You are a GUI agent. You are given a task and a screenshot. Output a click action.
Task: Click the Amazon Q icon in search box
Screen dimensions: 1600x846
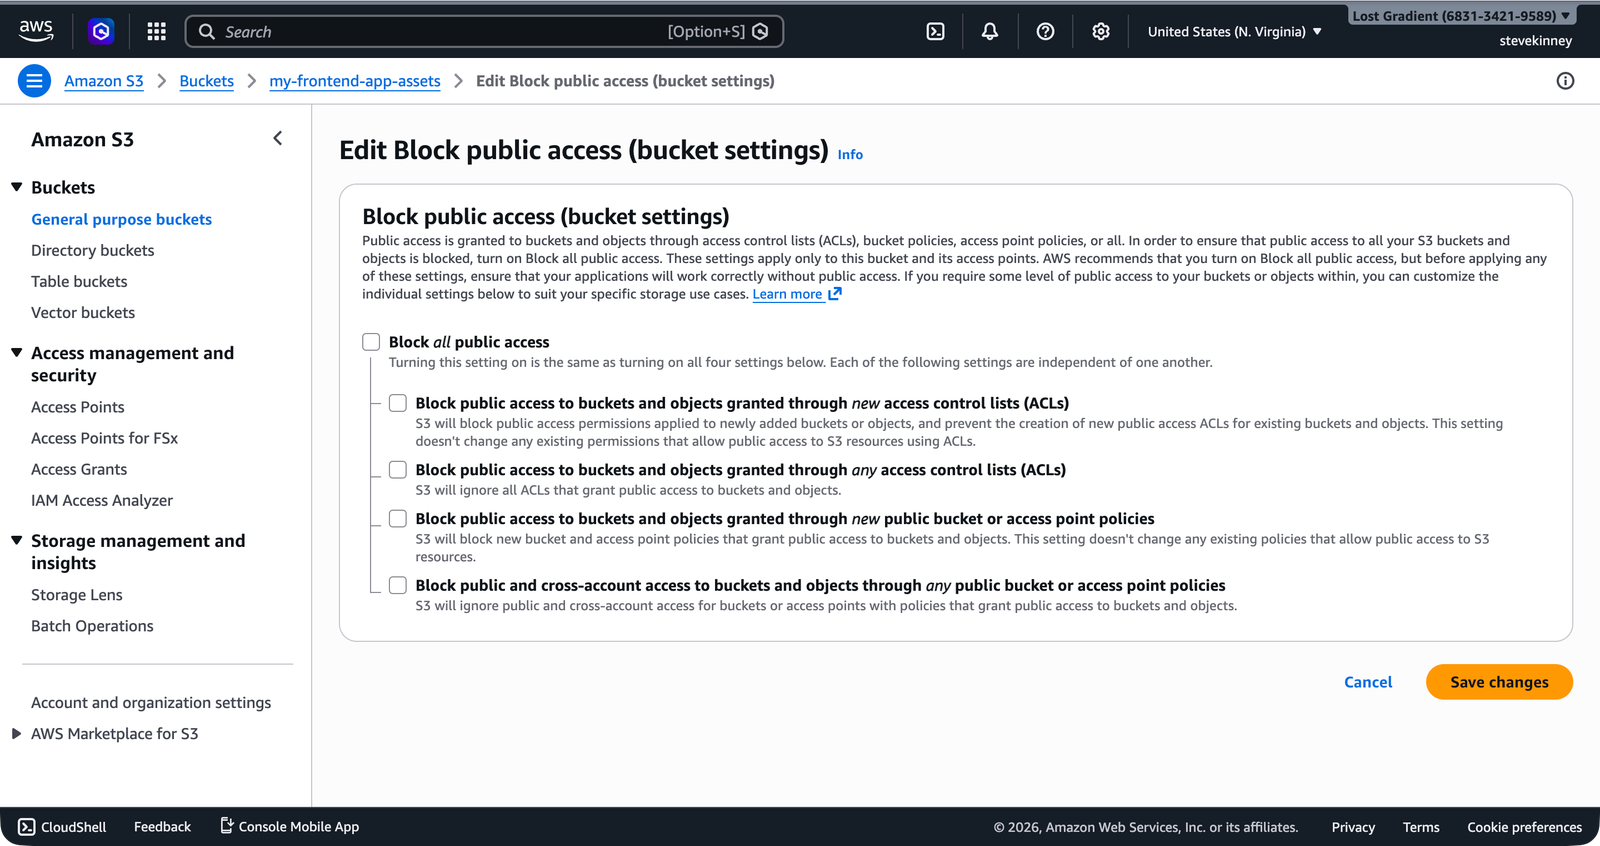(x=760, y=31)
